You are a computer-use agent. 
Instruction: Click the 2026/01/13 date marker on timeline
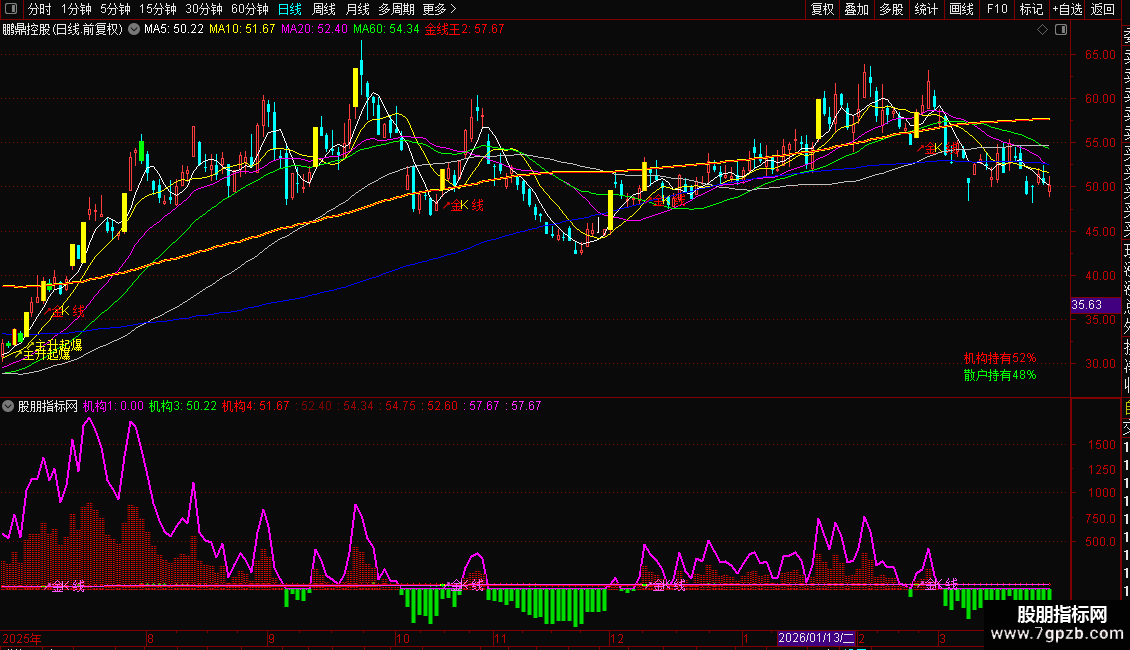(816, 638)
